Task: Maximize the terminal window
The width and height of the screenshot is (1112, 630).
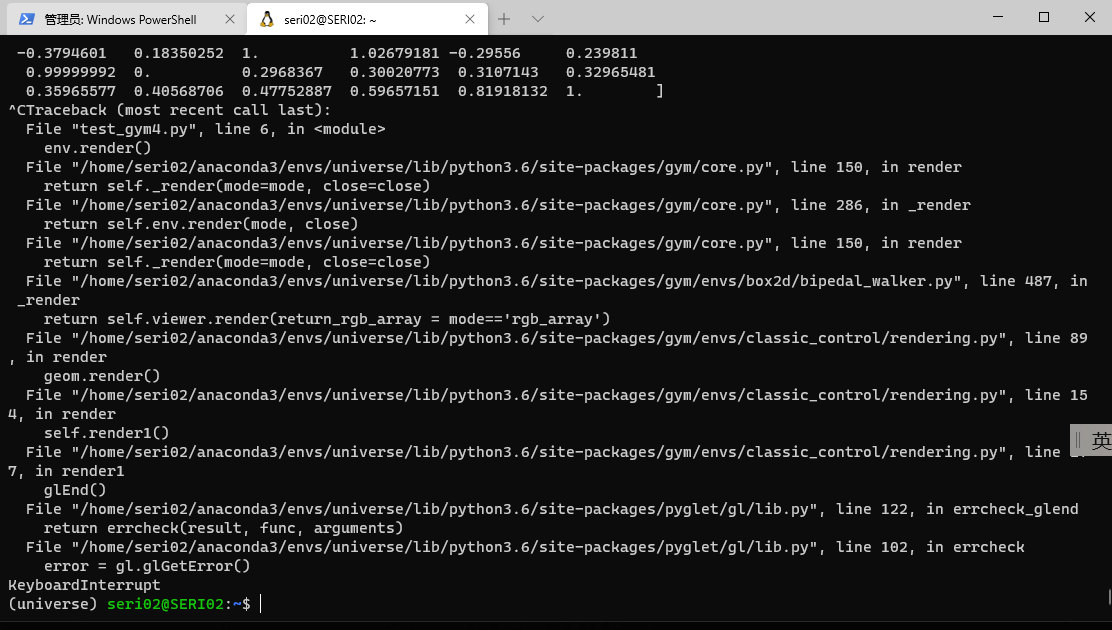Action: 1044,17
